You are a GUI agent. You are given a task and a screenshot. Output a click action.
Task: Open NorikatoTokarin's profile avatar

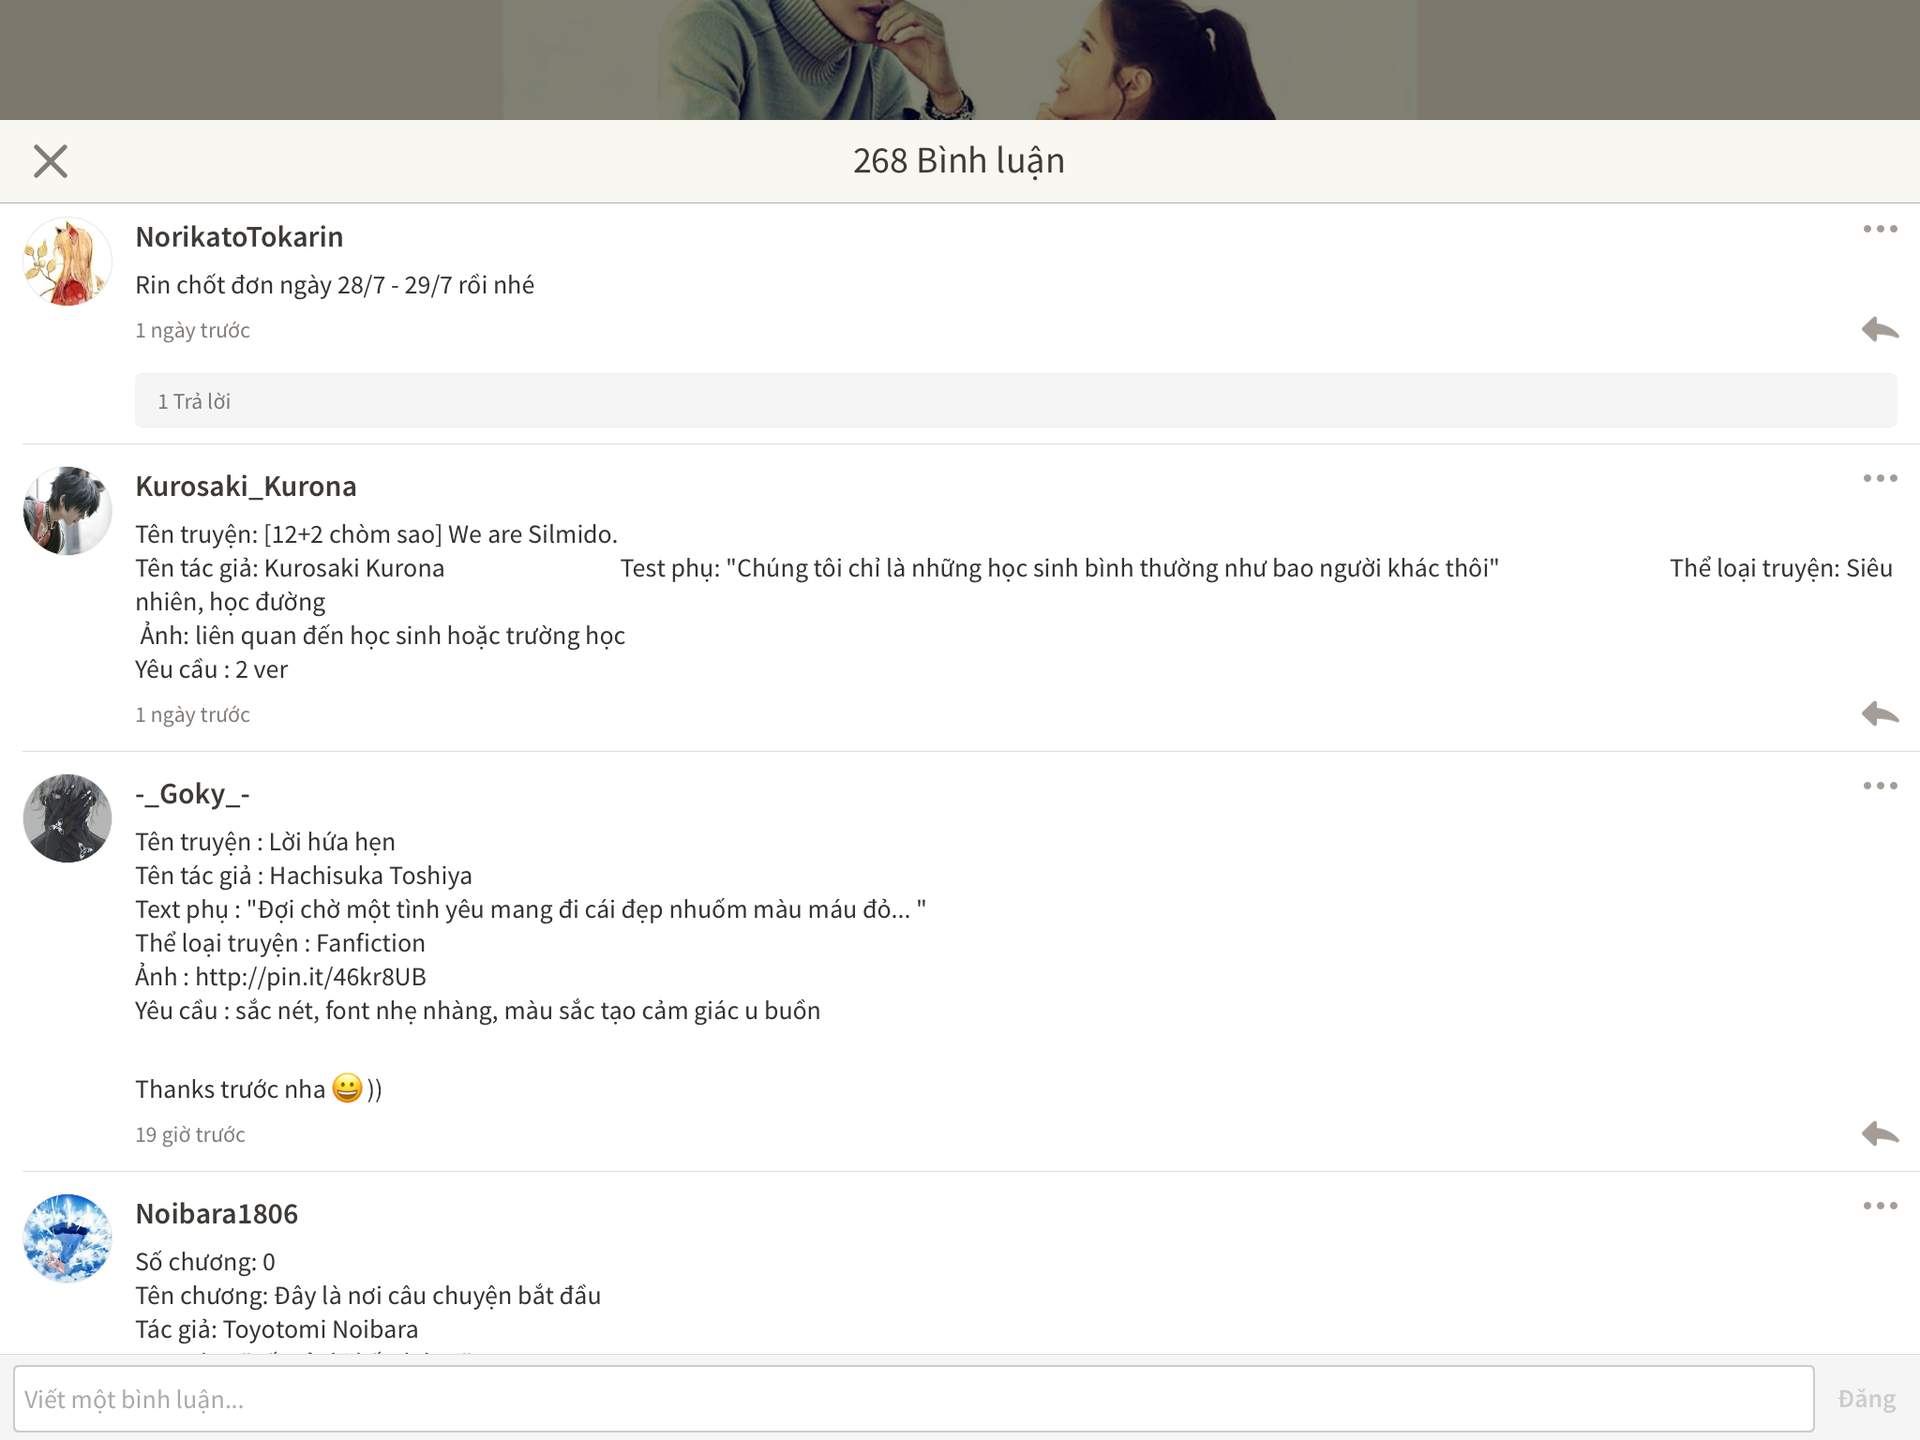tap(67, 262)
